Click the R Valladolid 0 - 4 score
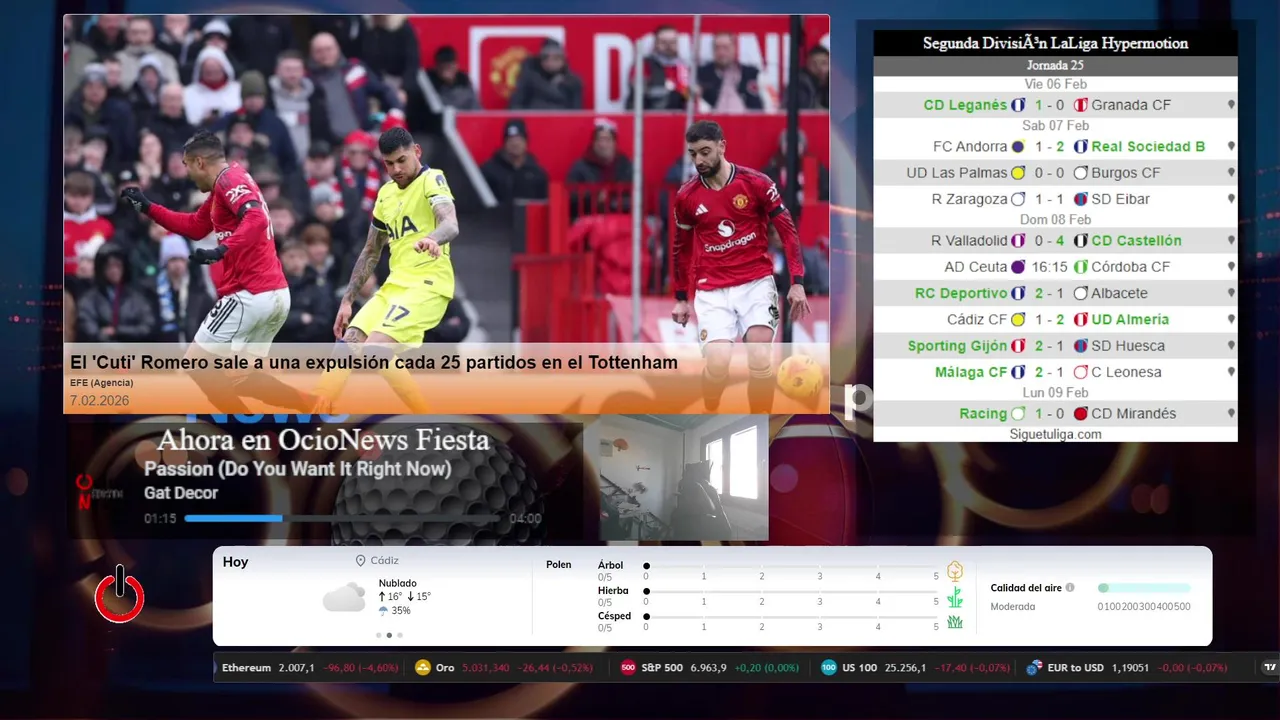This screenshot has height=720, width=1280. [1050, 240]
